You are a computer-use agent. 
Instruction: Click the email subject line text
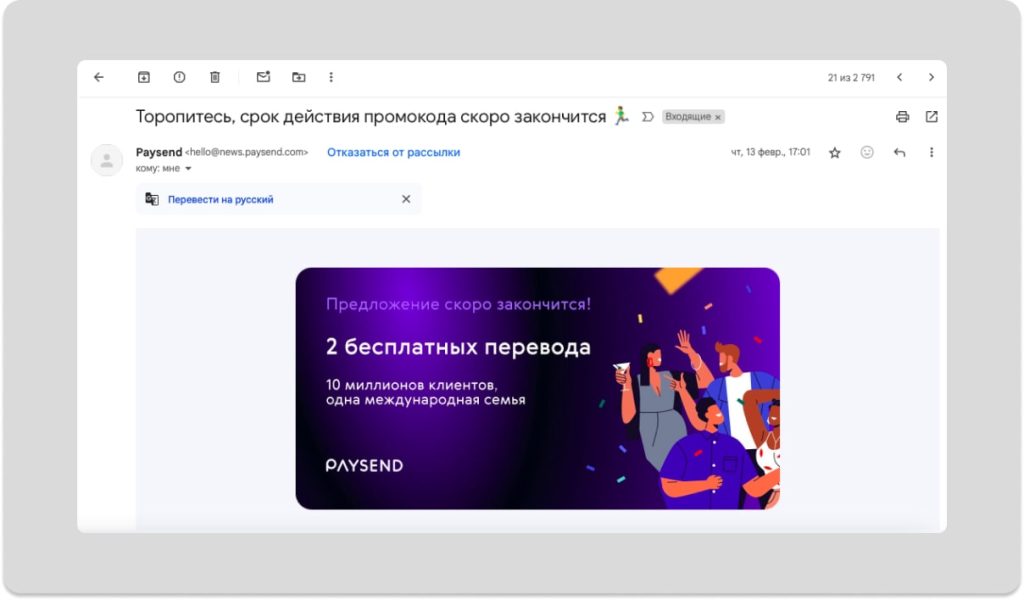pyautogui.click(x=370, y=117)
